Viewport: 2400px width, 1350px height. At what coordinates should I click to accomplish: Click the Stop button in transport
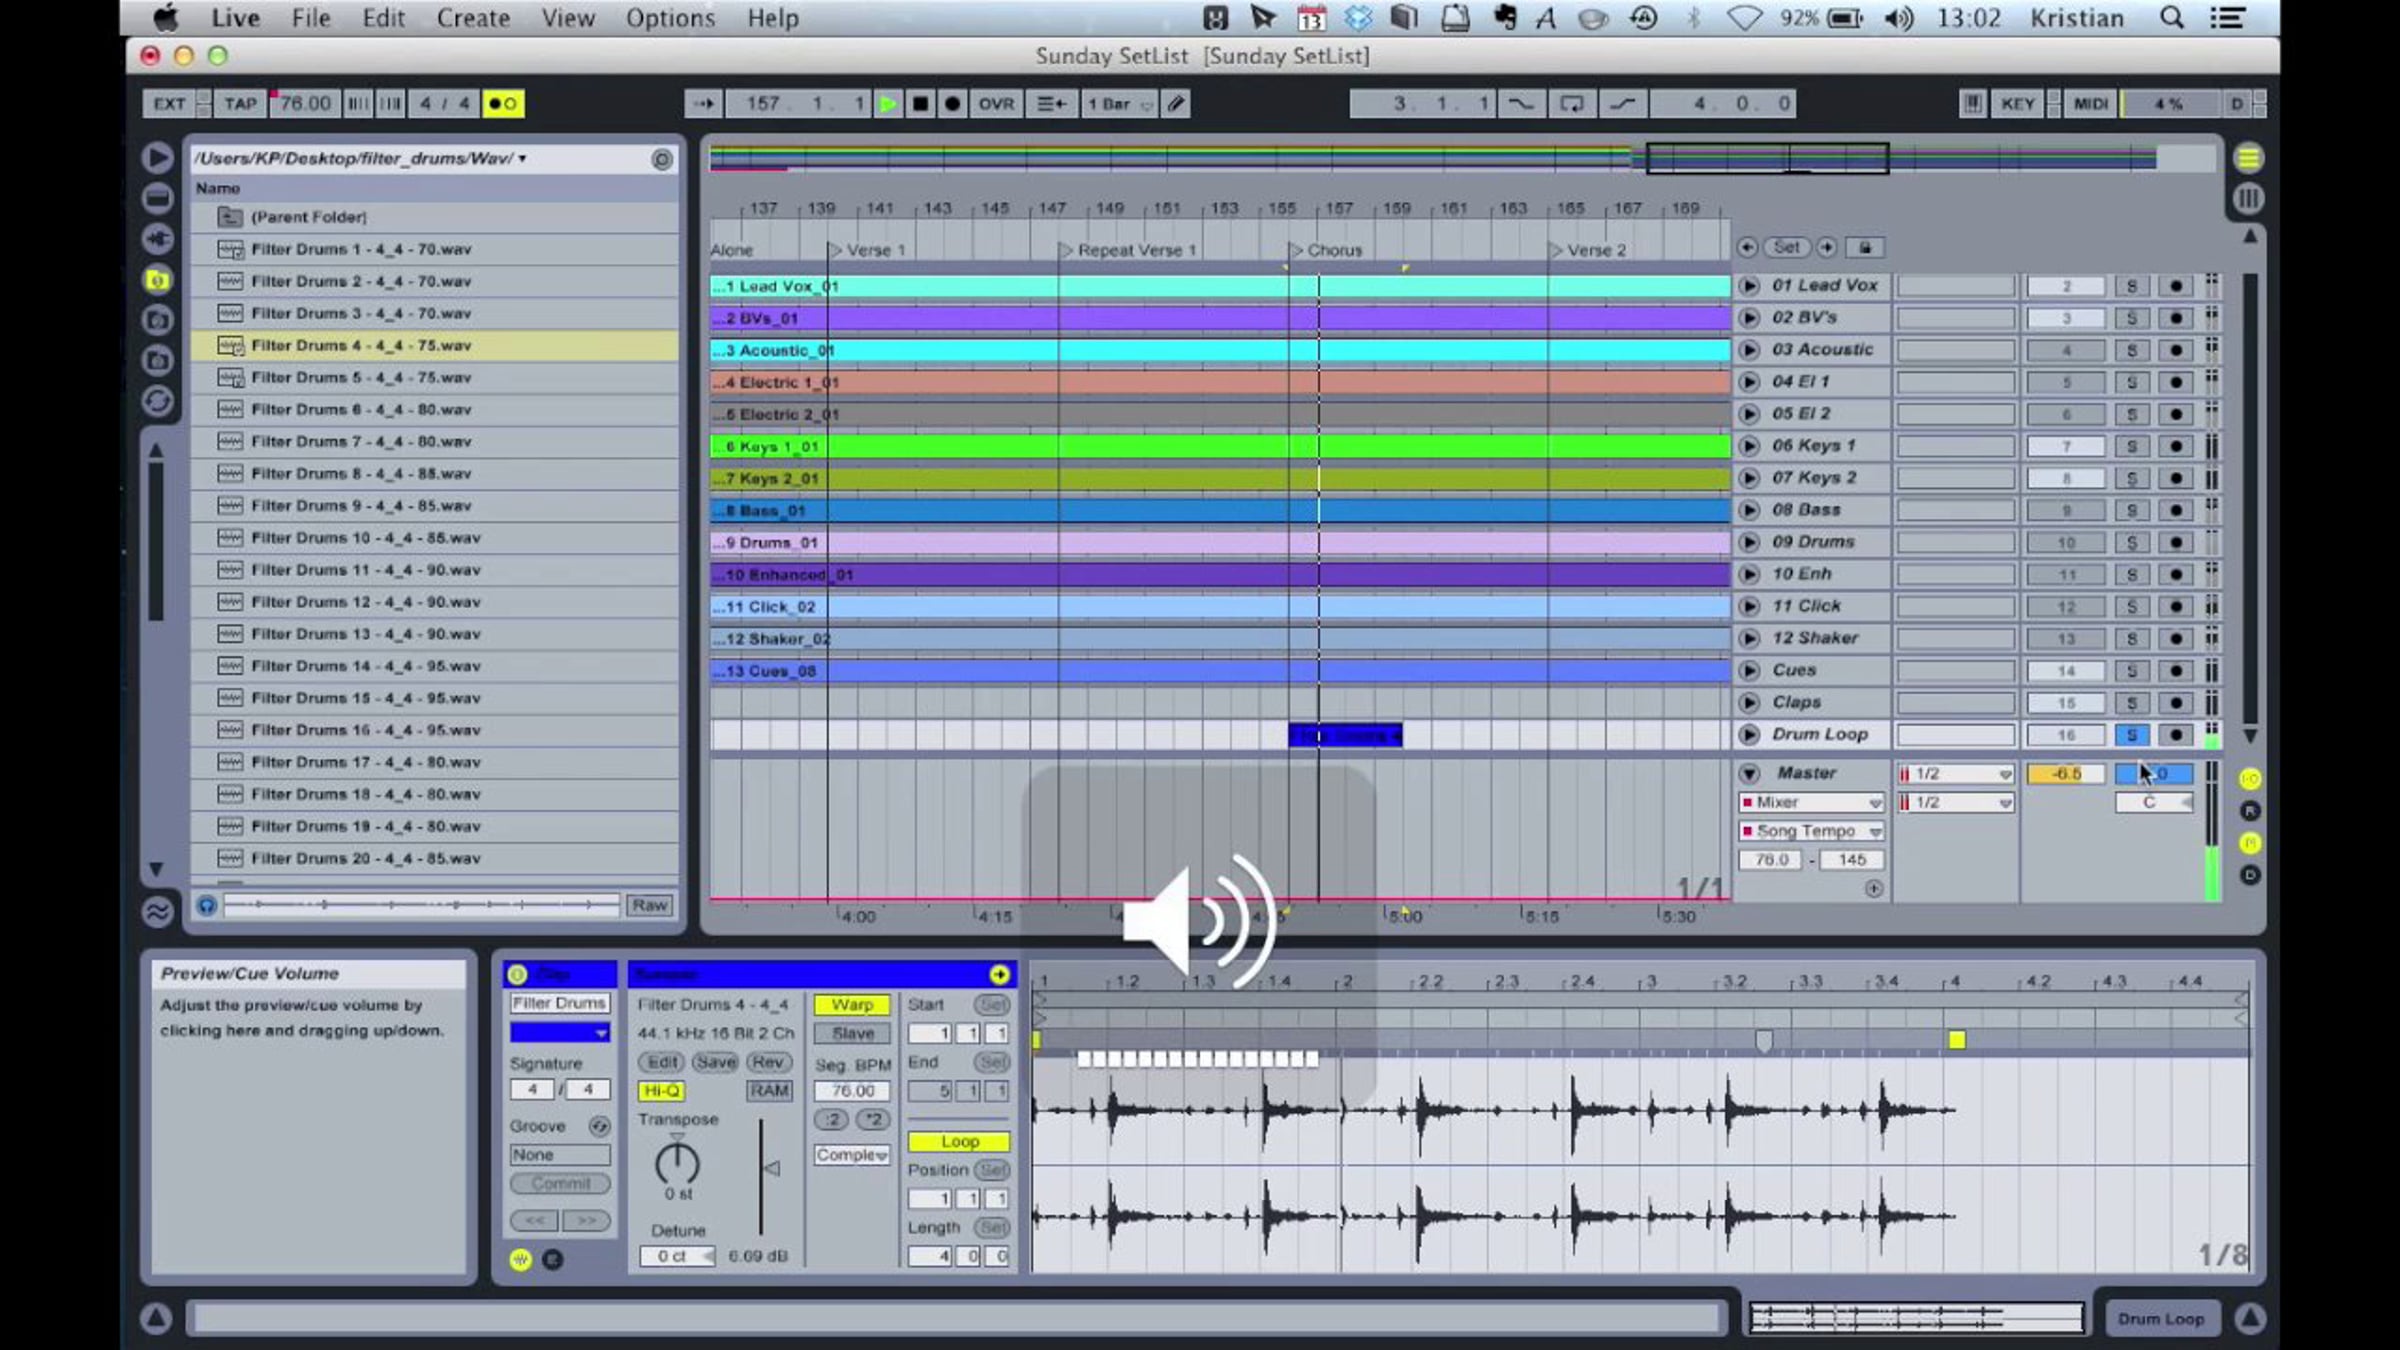point(920,104)
